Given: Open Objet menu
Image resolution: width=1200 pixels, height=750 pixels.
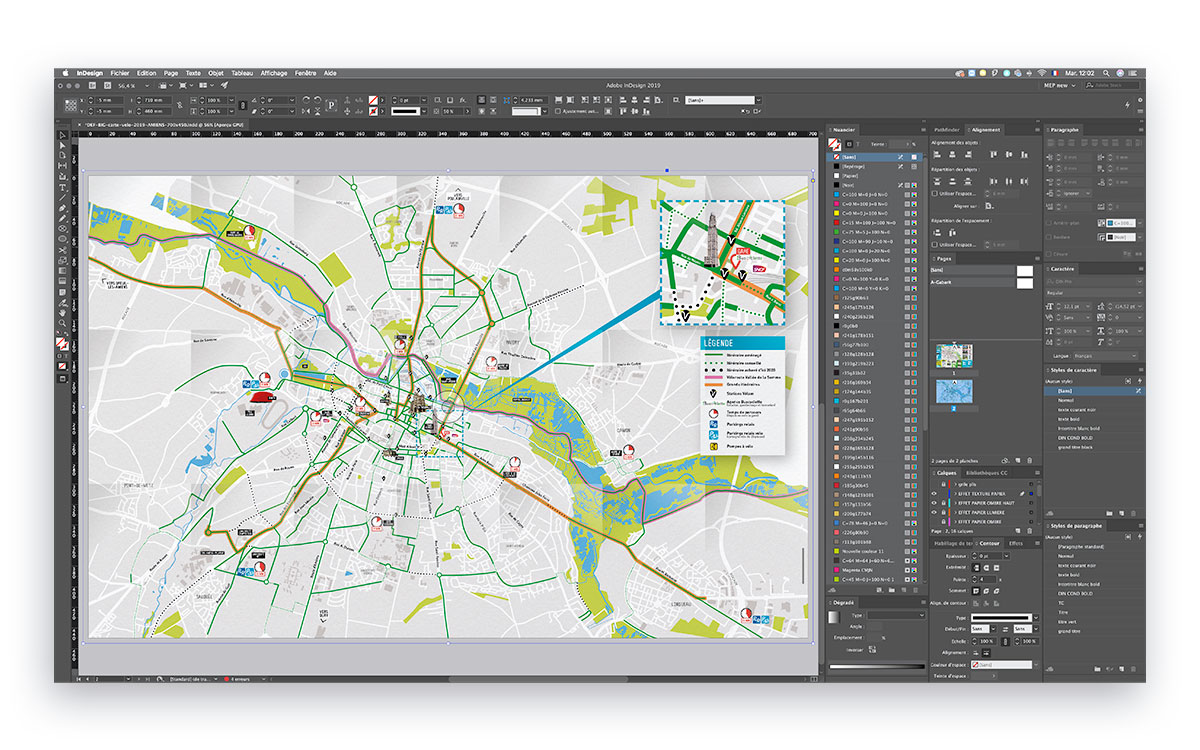Looking at the screenshot, I should click(x=216, y=73).
